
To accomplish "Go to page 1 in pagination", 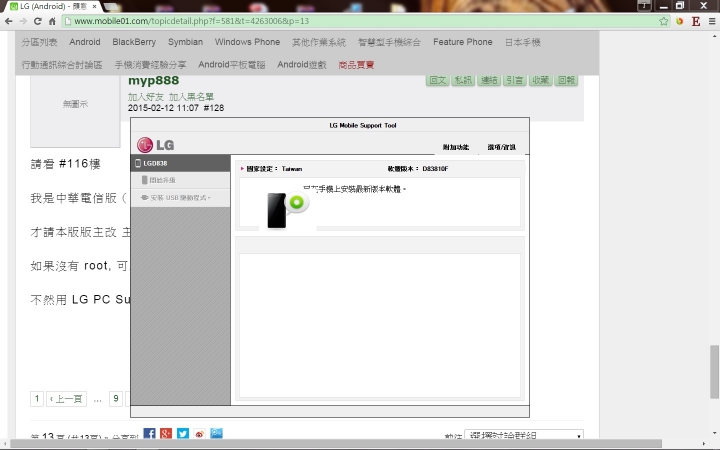I will pos(37,399).
